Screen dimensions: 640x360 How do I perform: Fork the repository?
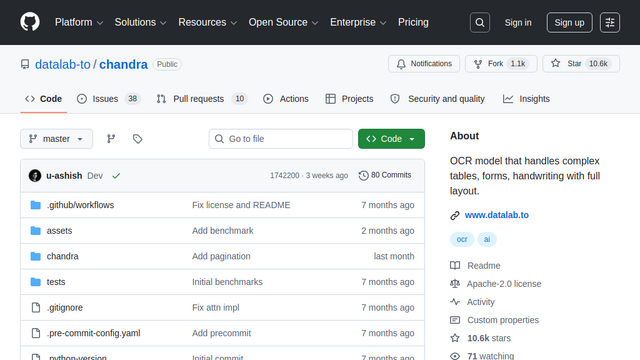coord(501,64)
